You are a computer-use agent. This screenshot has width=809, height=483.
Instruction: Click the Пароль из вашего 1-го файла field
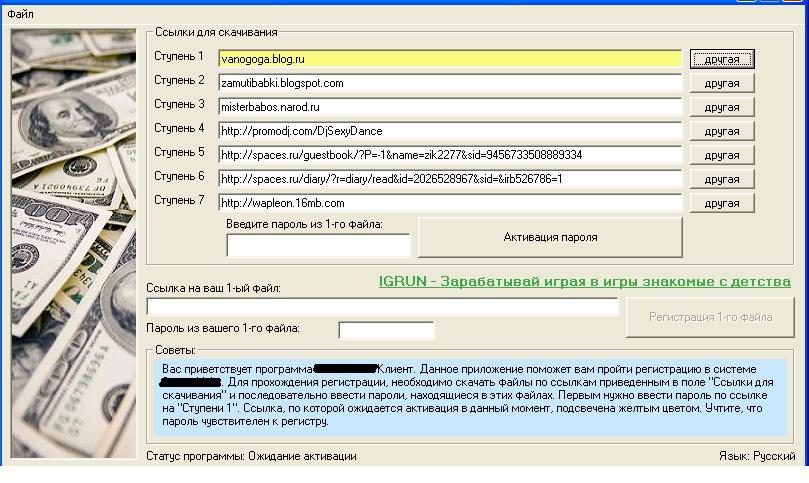386,330
